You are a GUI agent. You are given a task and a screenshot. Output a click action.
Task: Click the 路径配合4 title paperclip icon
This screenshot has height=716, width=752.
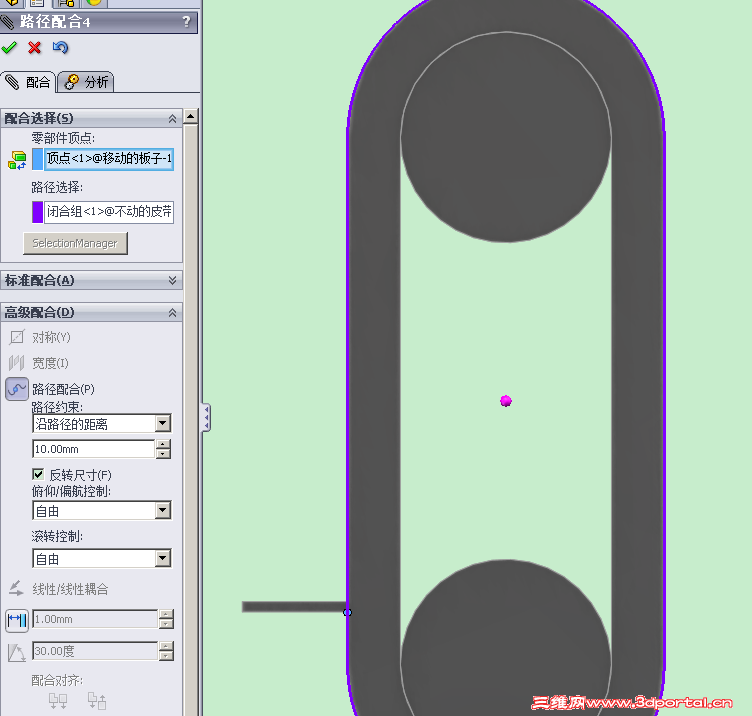point(8,22)
